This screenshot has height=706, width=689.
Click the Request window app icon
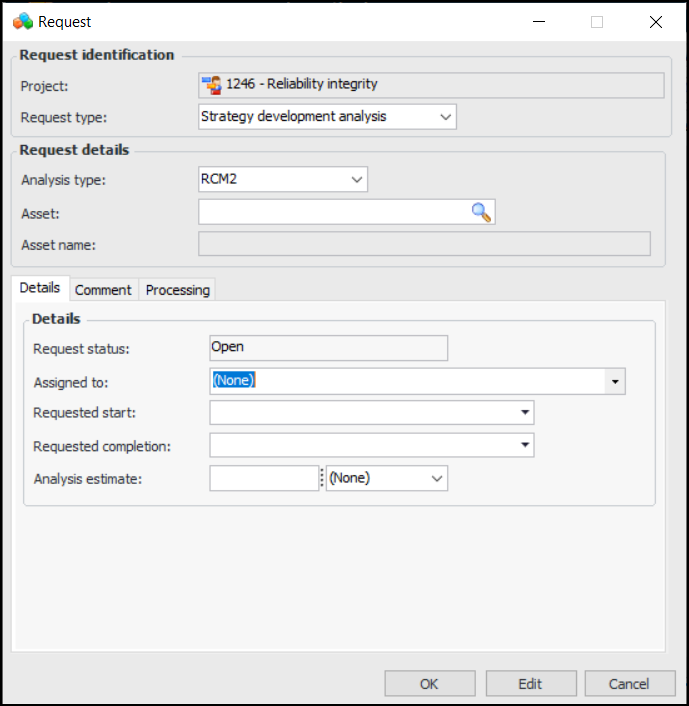tap(22, 21)
